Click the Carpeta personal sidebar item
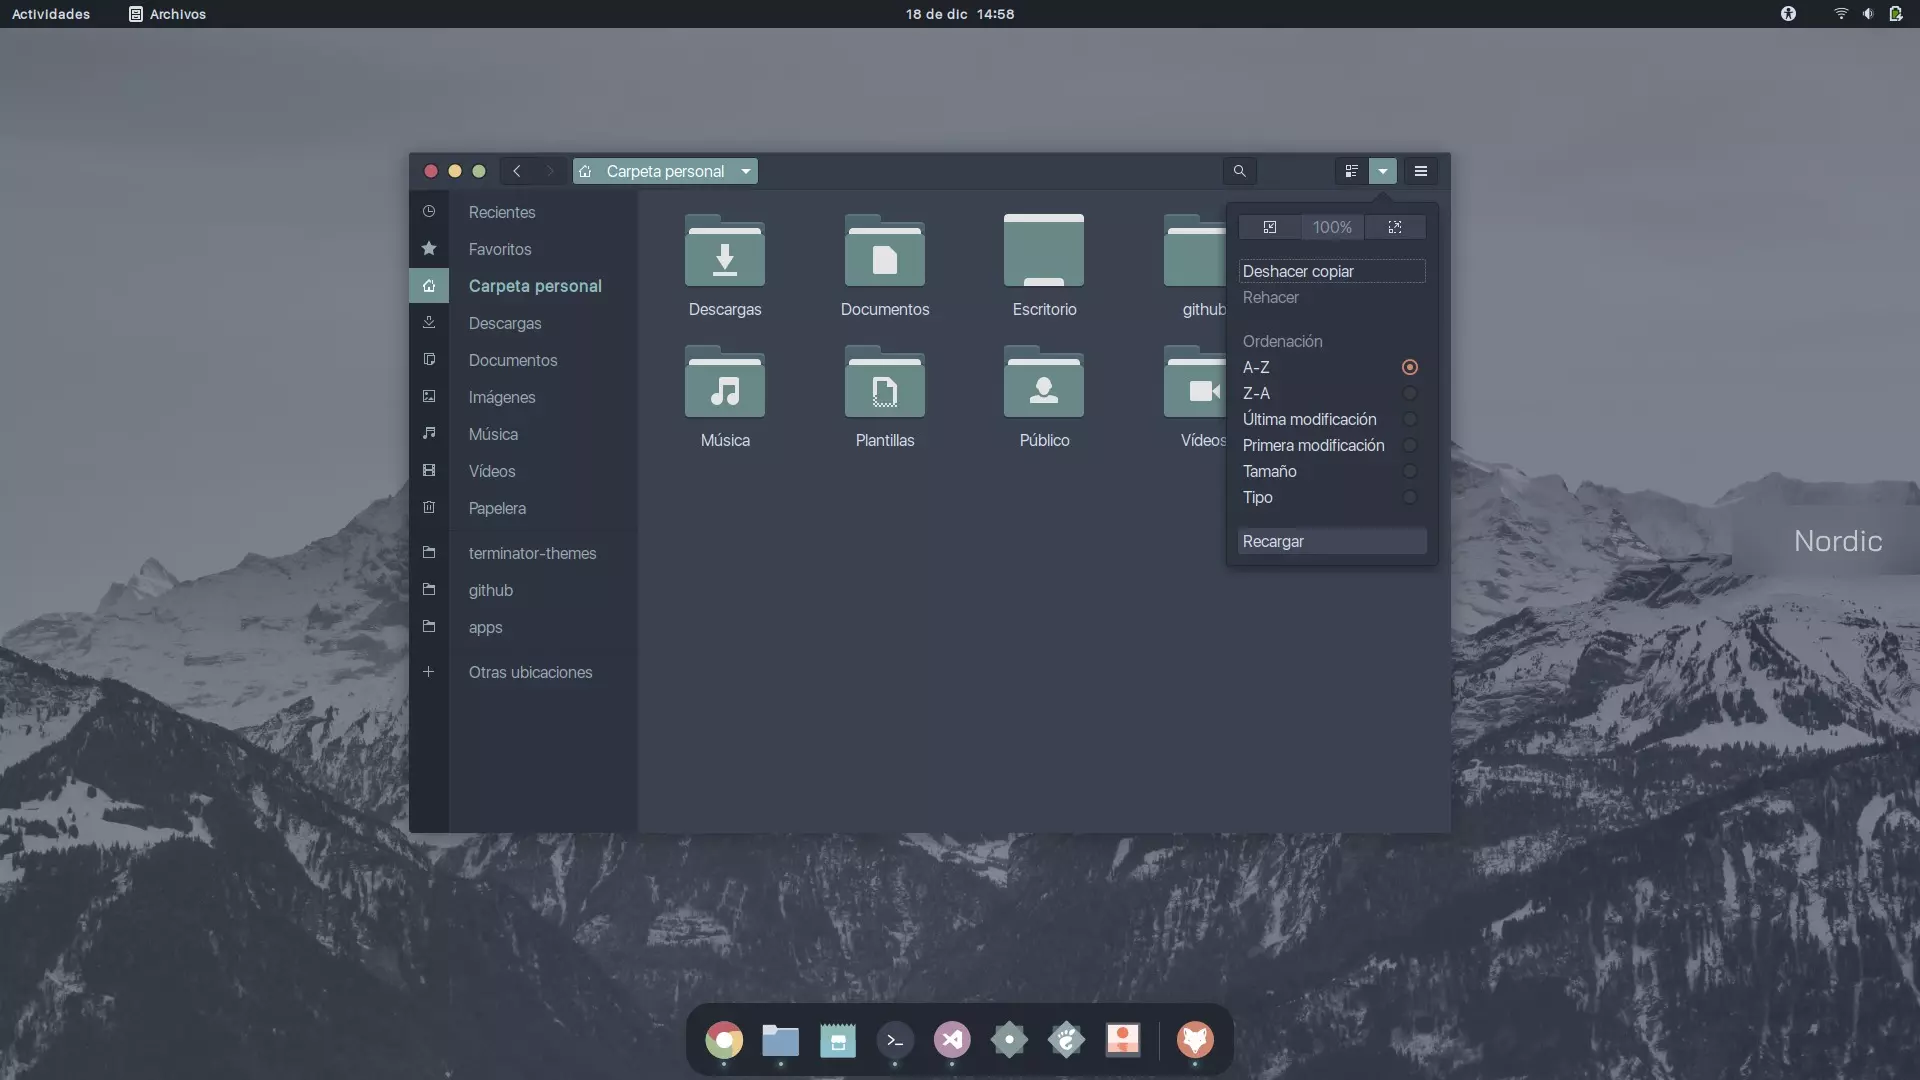 (x=534, y=285)
